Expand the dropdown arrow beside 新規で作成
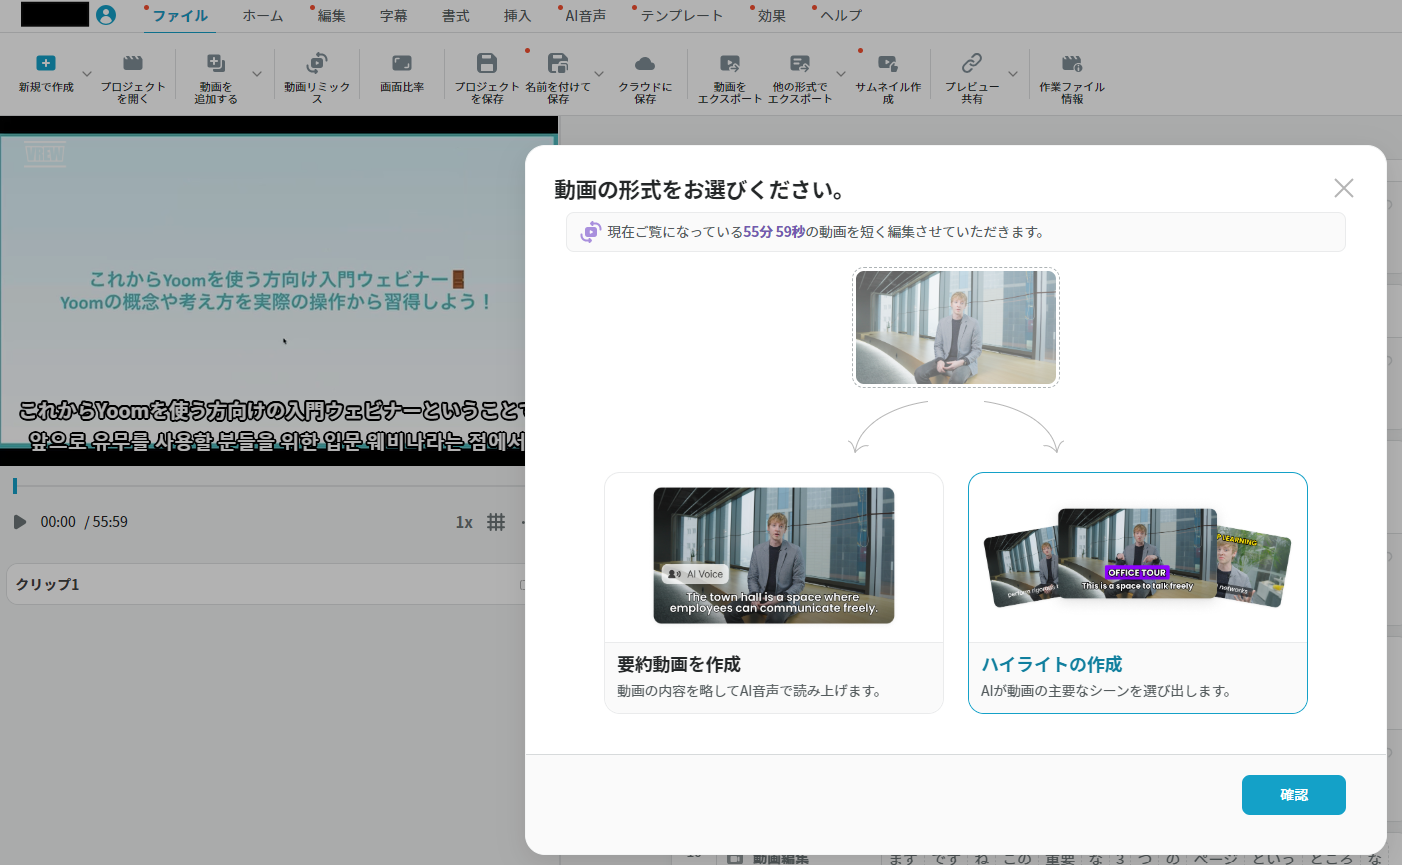 (87, 74)
